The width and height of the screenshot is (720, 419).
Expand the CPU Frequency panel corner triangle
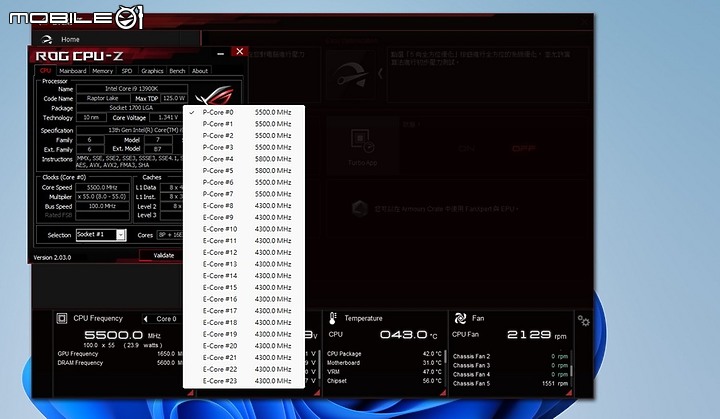point(190,393)
